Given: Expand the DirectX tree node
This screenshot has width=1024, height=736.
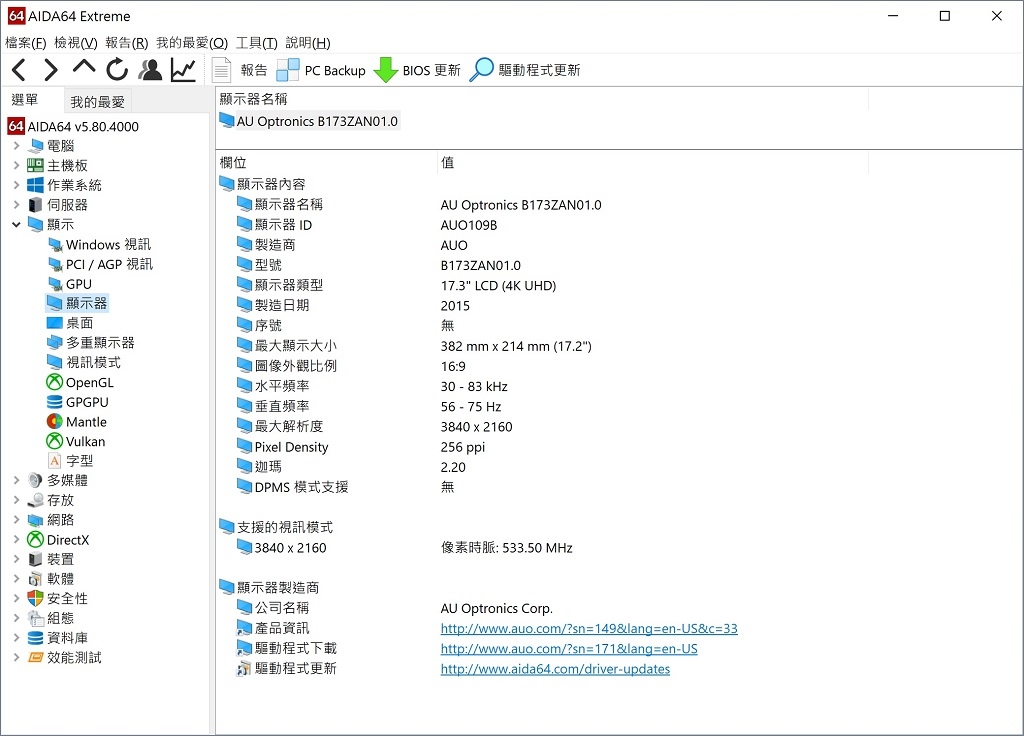Looking at the screenshot, I should 16,539.
